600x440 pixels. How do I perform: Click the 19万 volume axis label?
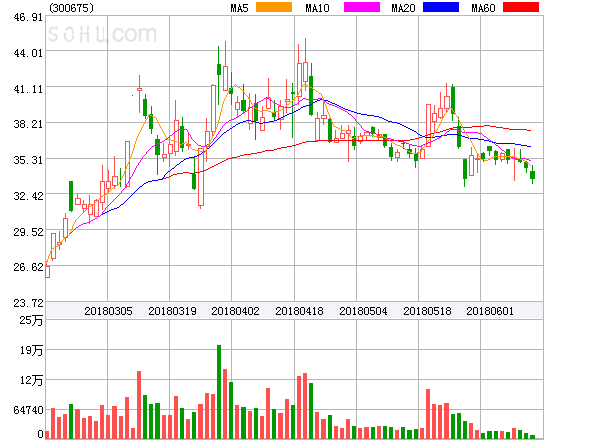(31, 350)
